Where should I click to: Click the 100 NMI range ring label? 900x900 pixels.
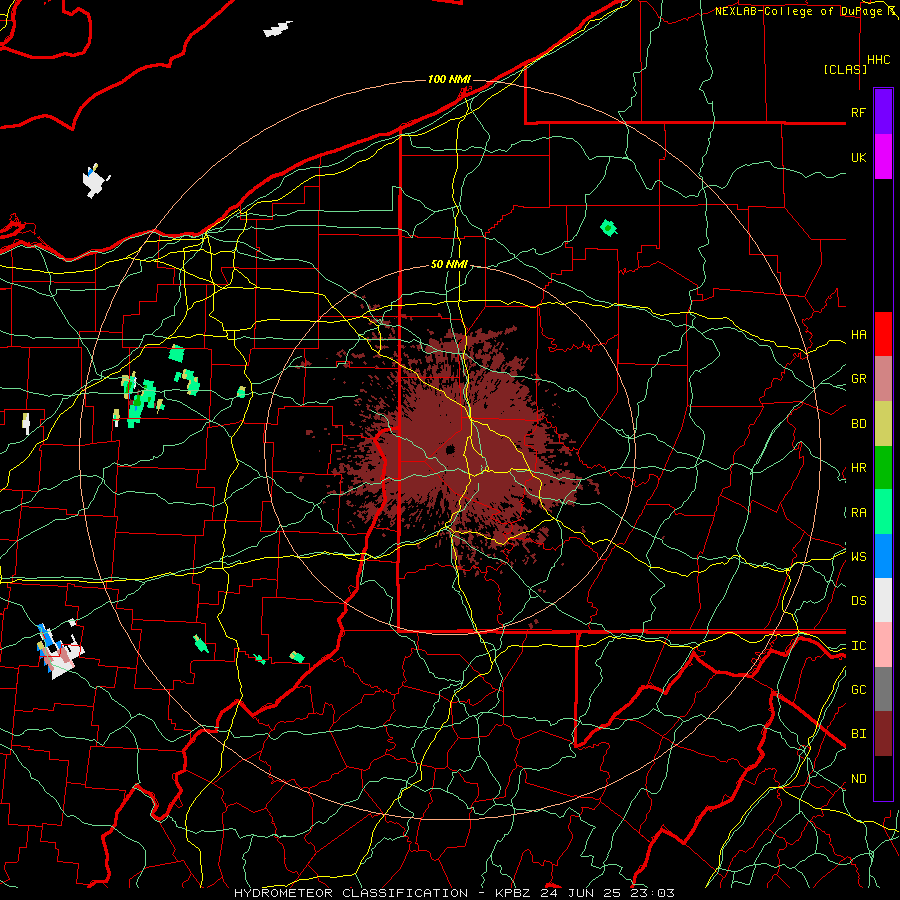449,79
